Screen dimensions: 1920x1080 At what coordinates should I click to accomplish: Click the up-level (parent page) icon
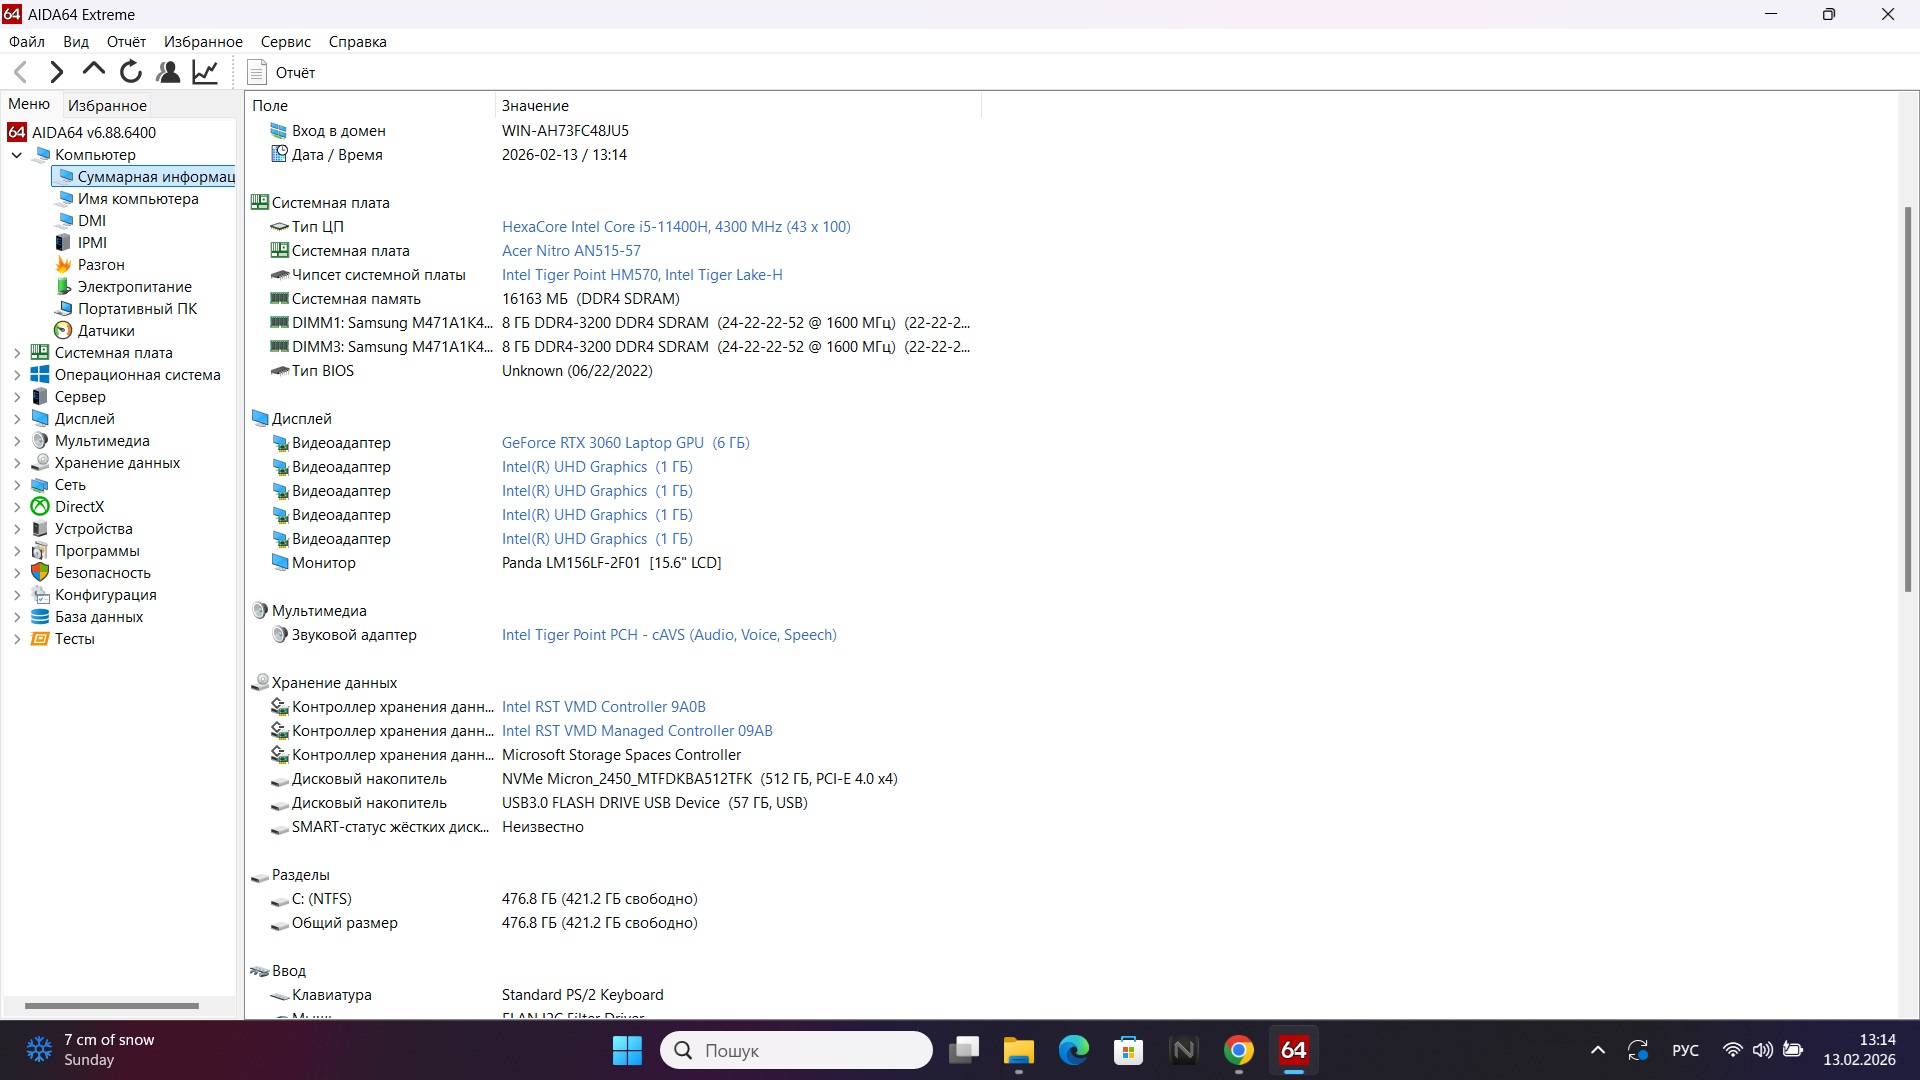[93, 71]
